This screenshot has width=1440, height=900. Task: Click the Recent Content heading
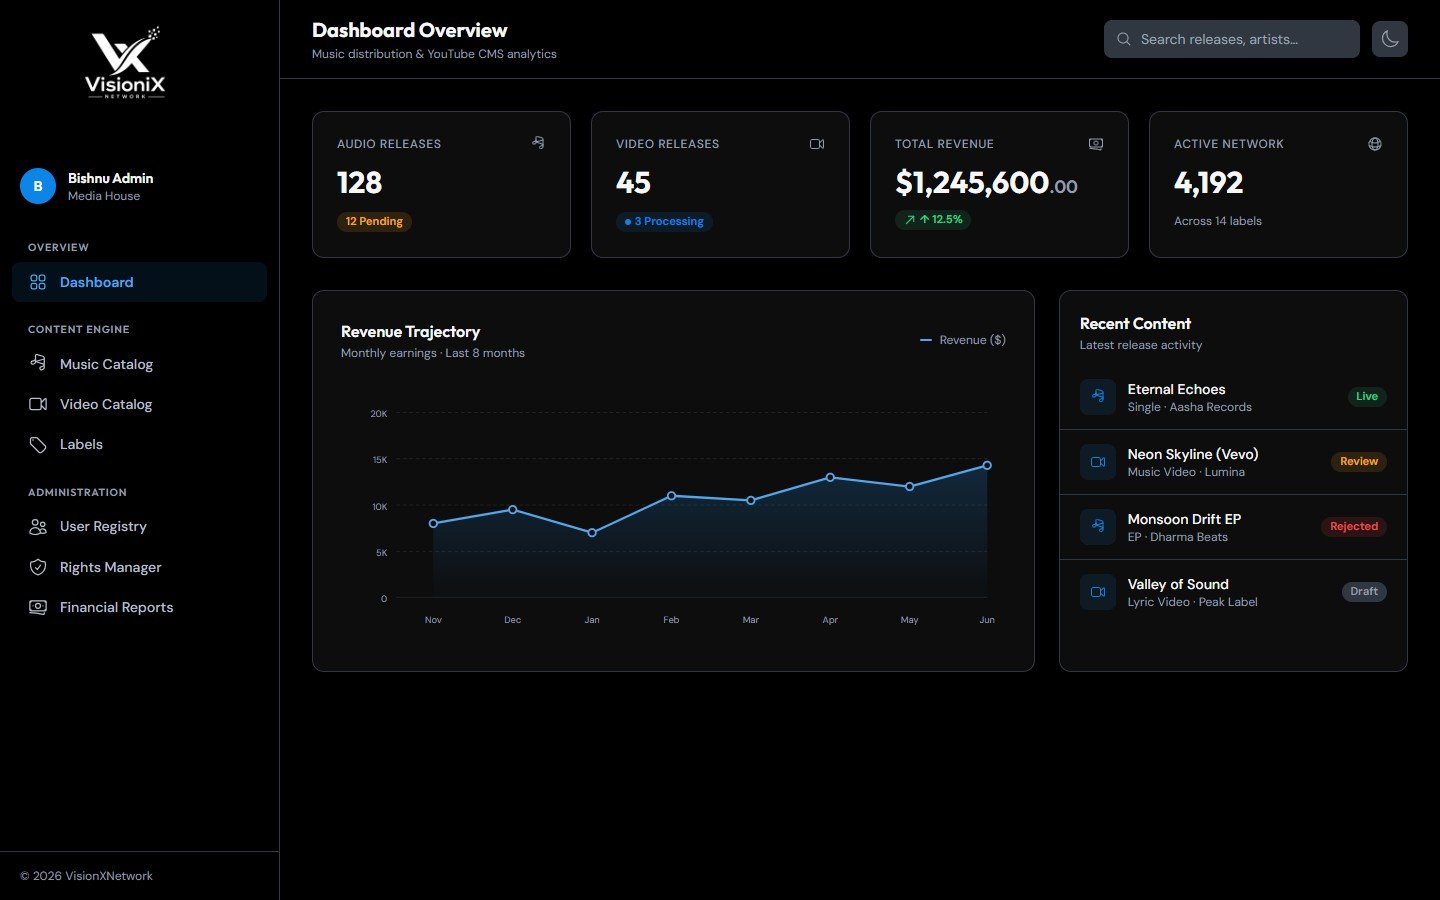(1135, 324)
